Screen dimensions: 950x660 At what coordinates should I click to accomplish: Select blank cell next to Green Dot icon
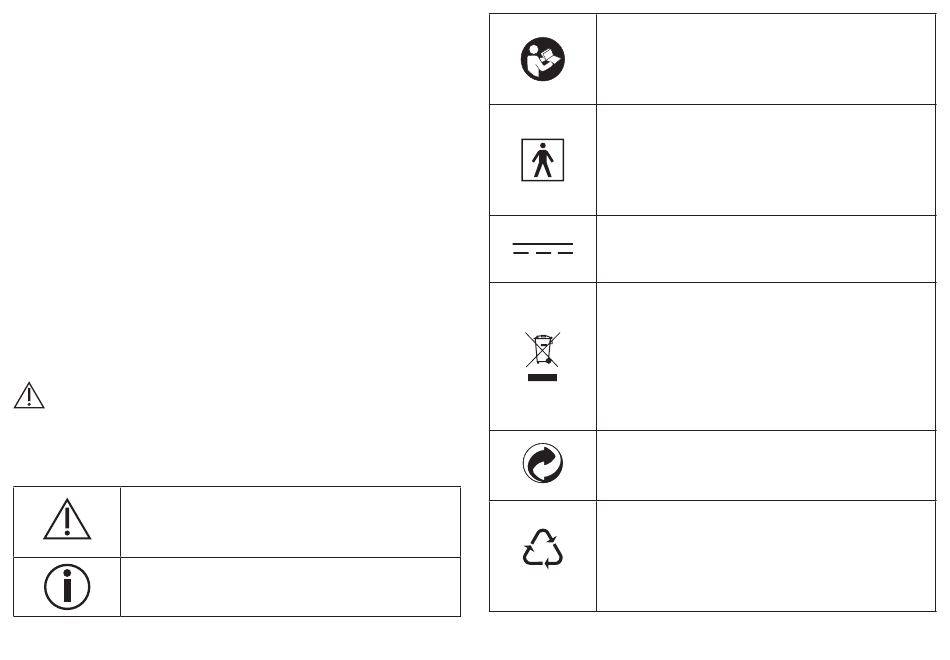click(766, 465)
